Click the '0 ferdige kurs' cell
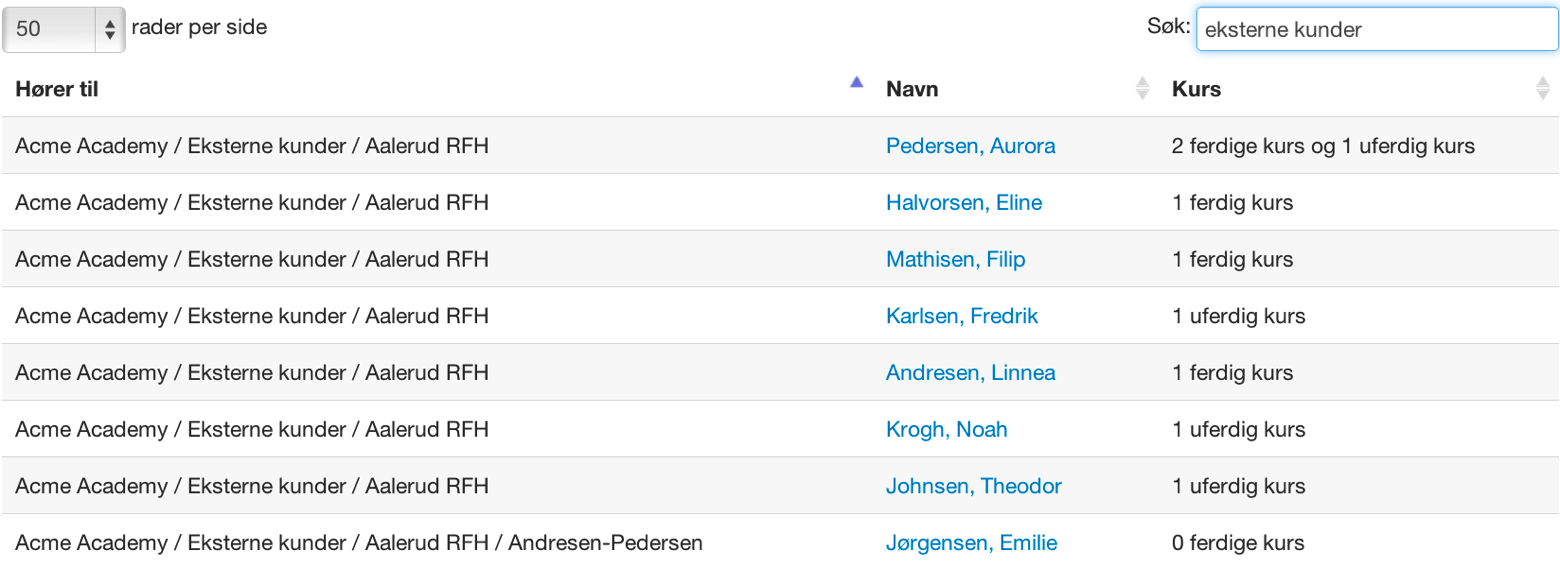The height and width of the screenshot is (568, 1560). coord(1238,544)
